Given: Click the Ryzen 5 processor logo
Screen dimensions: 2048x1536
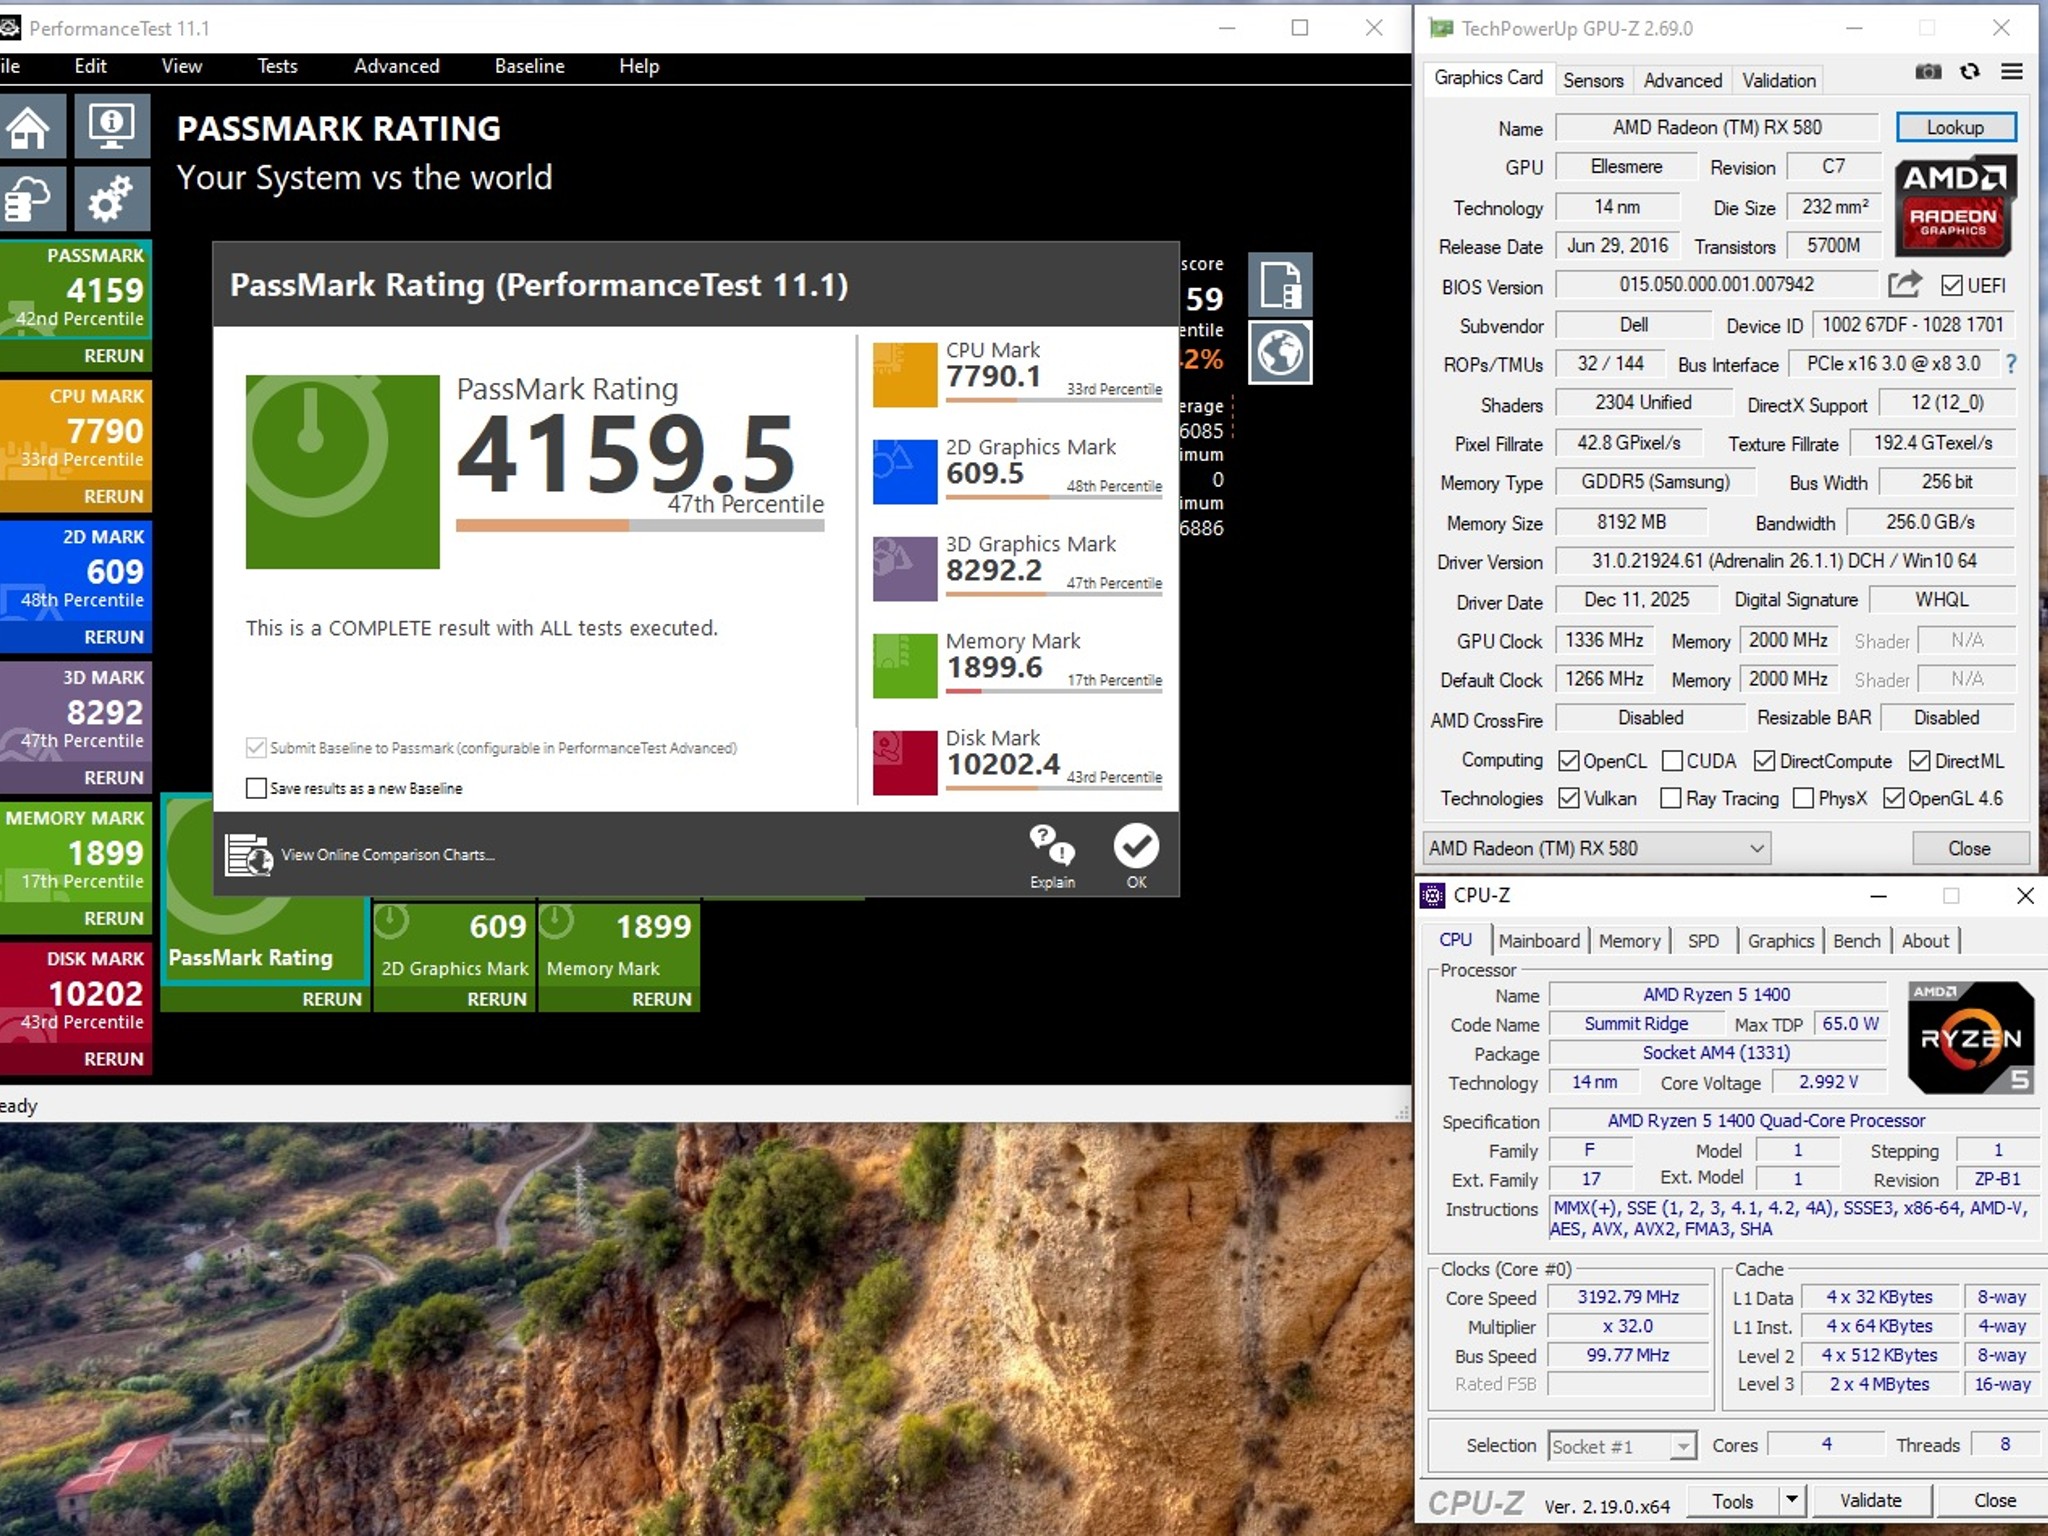Looking at the screenshot, I should (1971, 1038).
